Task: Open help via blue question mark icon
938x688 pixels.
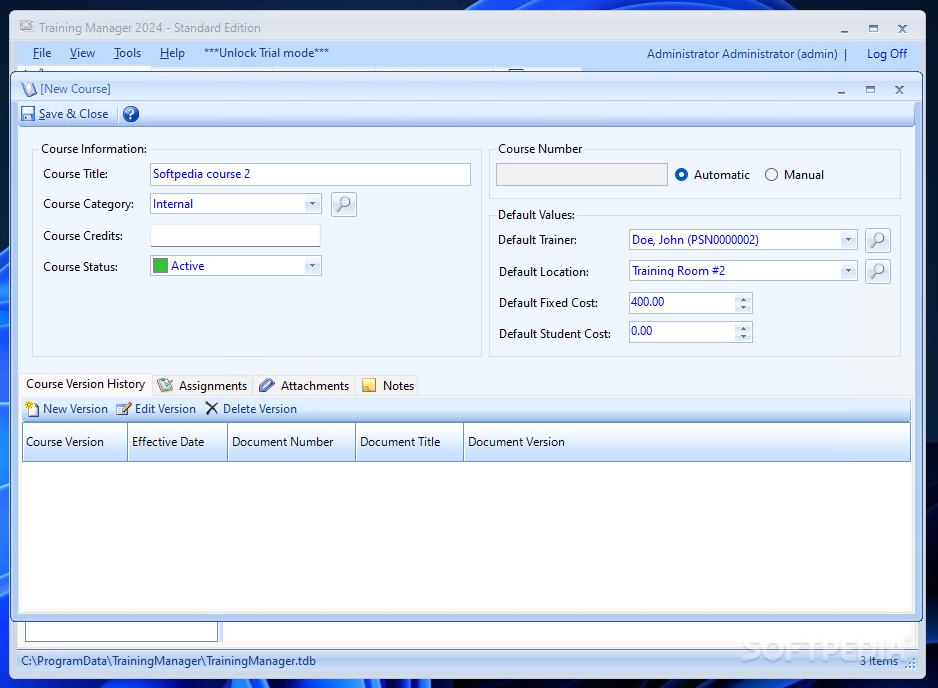Action: coord(131,114)
